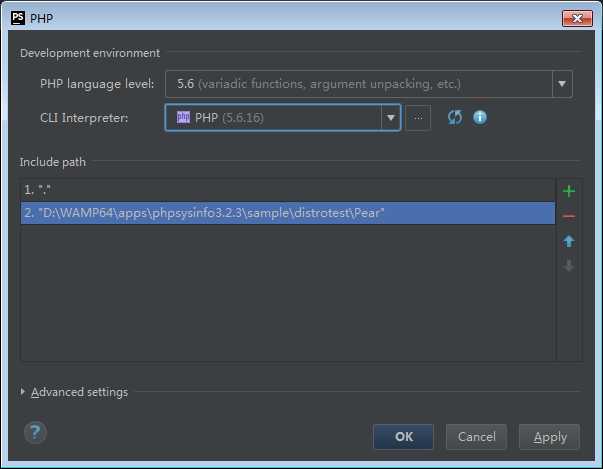The width and height of the screenshot is (603, 469).
Task: Select the CLI Interpreter combo box PHP (5.6.16)
Action: pyautogui.click(x=283, y=118)
